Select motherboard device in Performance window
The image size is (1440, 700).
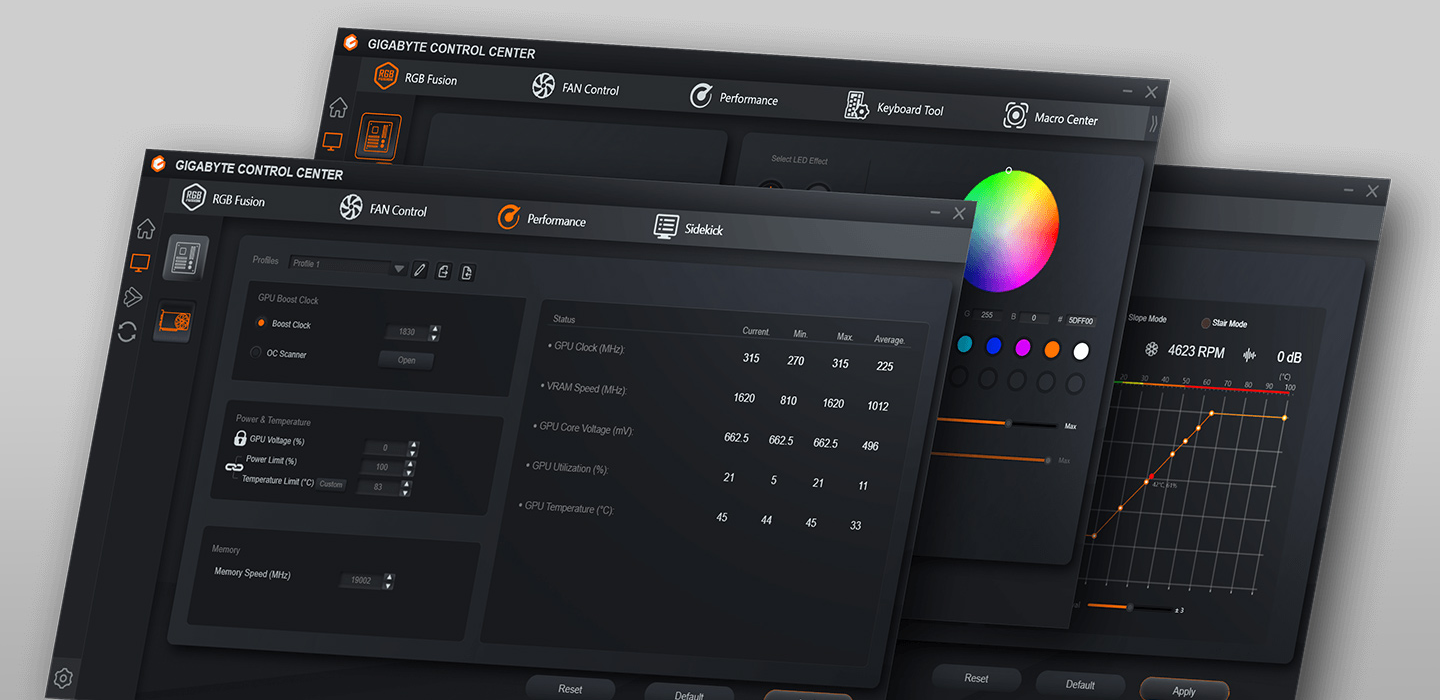187,257
